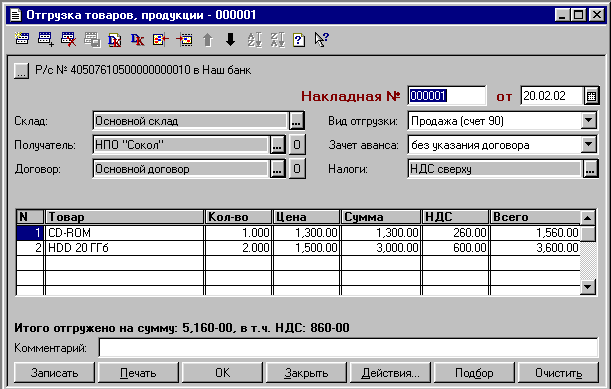Click the Кол-во column header
Viewport: 611px width, 389px height.
tap(238, 217)
